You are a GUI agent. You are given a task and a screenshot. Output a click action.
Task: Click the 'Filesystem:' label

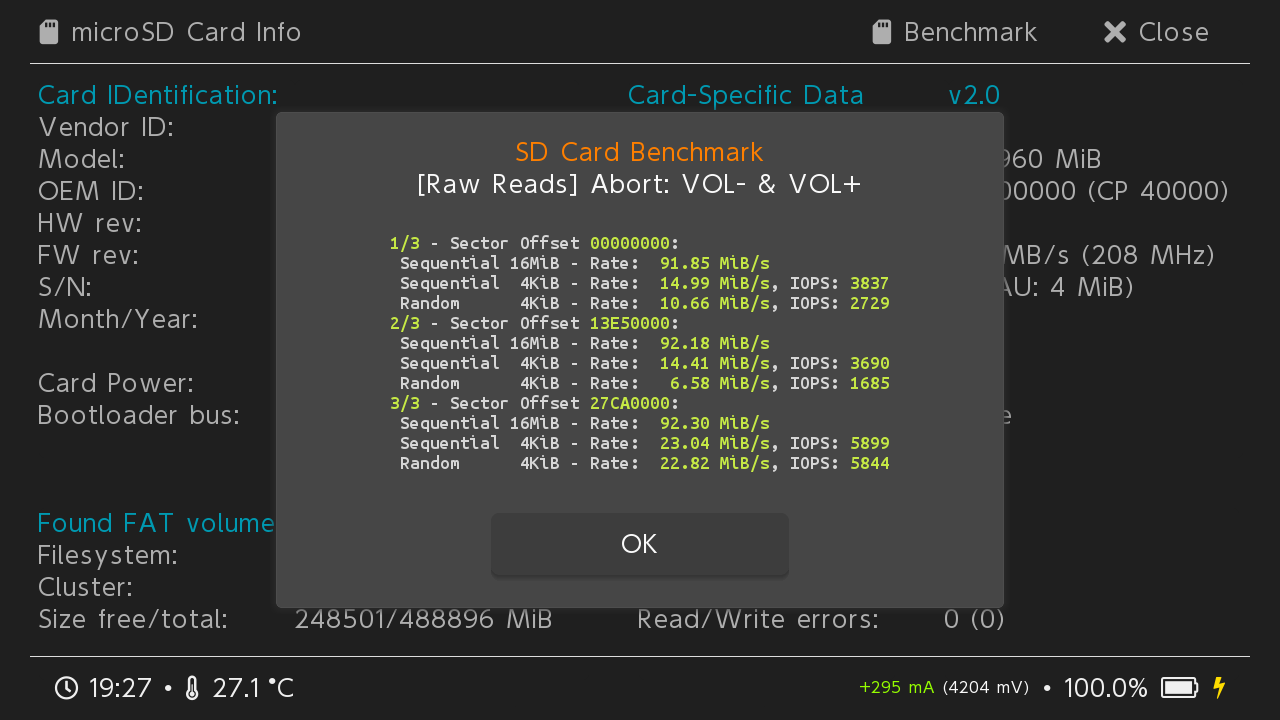[108, 555]
